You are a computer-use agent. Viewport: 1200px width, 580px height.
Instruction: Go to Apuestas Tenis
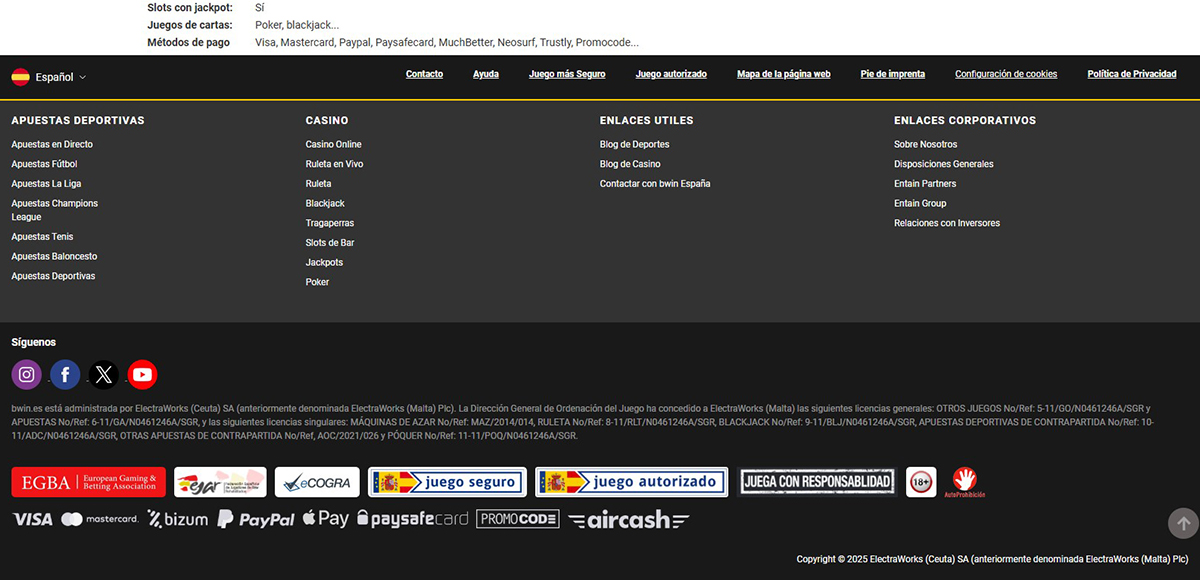pyautogui.click(x=42, y=237)
